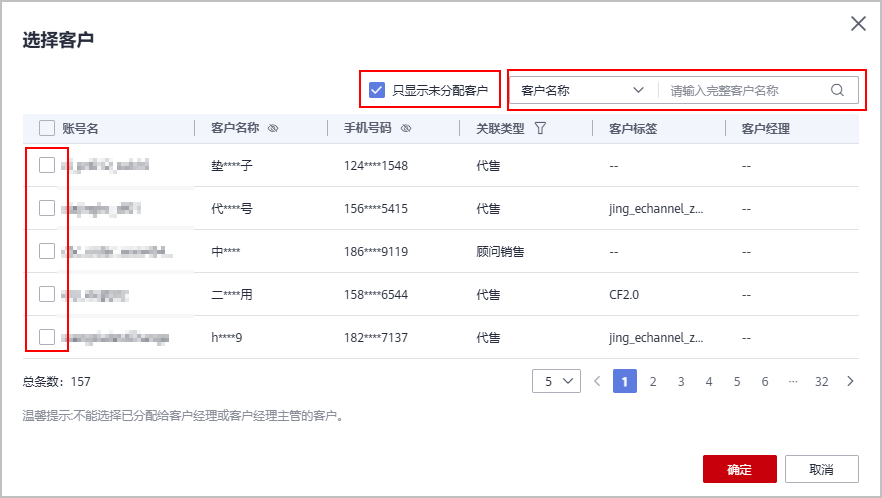Focus the 请输入完整客户名称 search field

pos(746,90)
